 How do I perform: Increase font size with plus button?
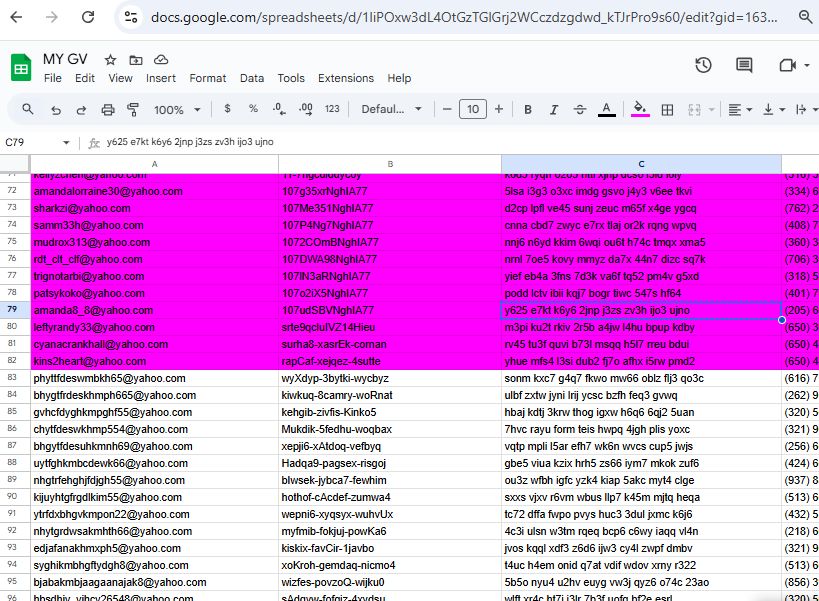click(499, 109)
